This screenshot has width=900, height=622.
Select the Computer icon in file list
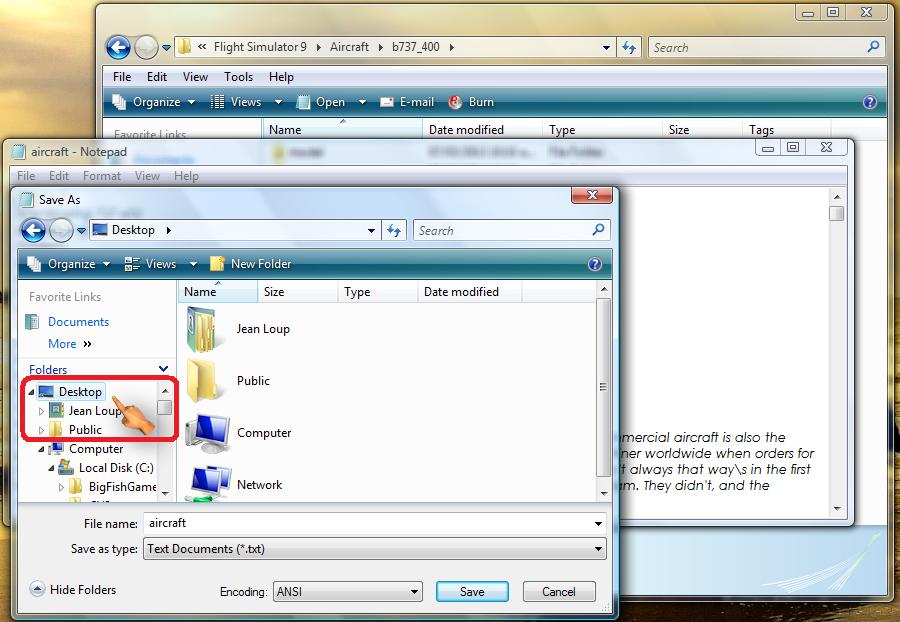(x=208, y=433)
